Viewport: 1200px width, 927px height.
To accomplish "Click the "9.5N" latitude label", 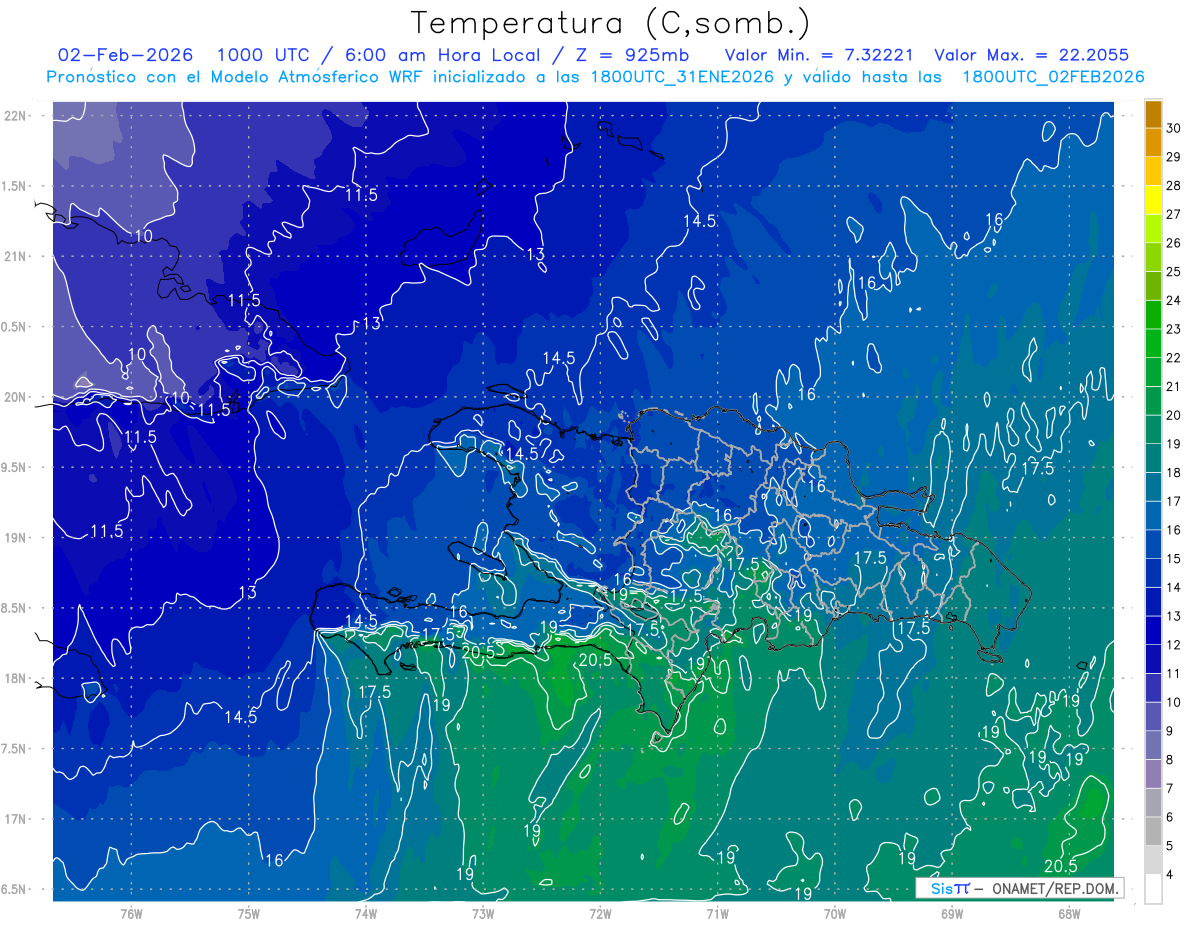I will point(15,468).
